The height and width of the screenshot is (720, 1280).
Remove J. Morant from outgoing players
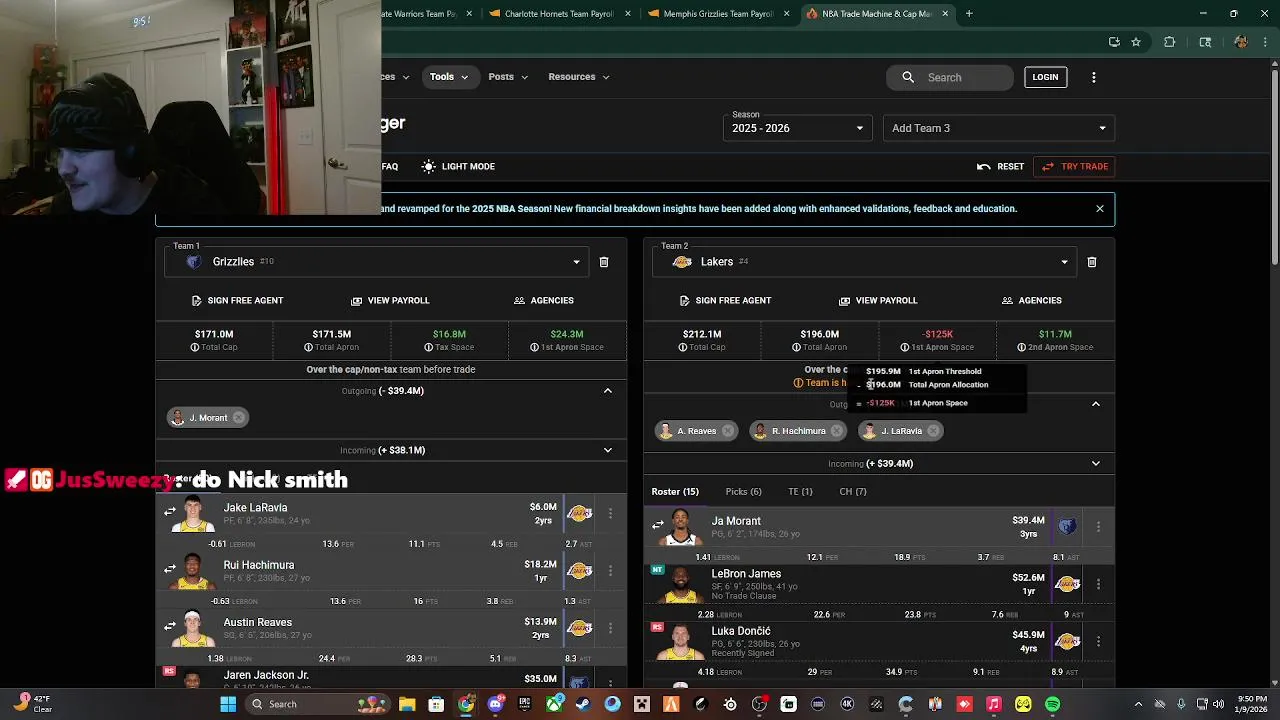coord(238,418)
